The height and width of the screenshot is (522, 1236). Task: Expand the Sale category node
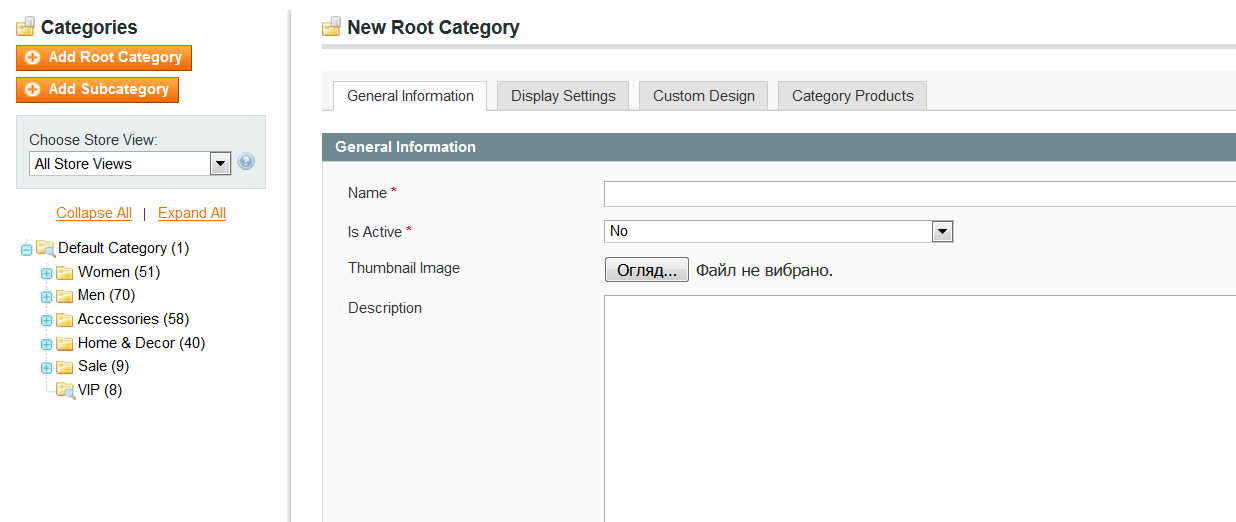[46, 367]
